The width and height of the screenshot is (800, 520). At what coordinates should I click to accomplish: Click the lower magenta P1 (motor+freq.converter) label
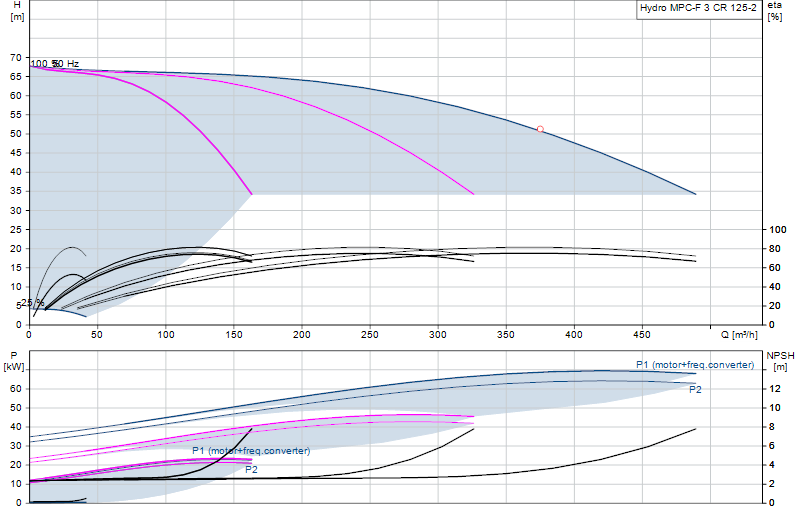(x=251, y=451)
